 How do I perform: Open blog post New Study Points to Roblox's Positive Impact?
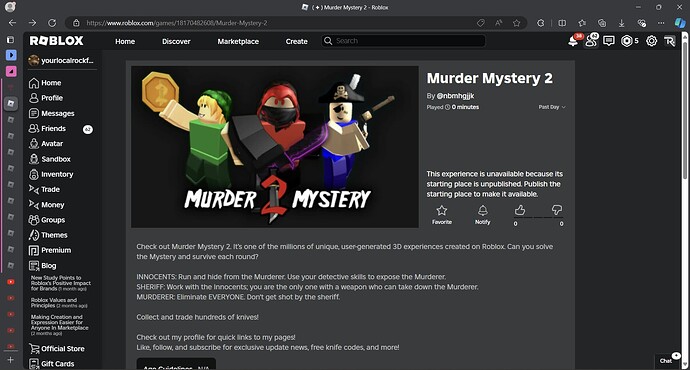[61, 283]
